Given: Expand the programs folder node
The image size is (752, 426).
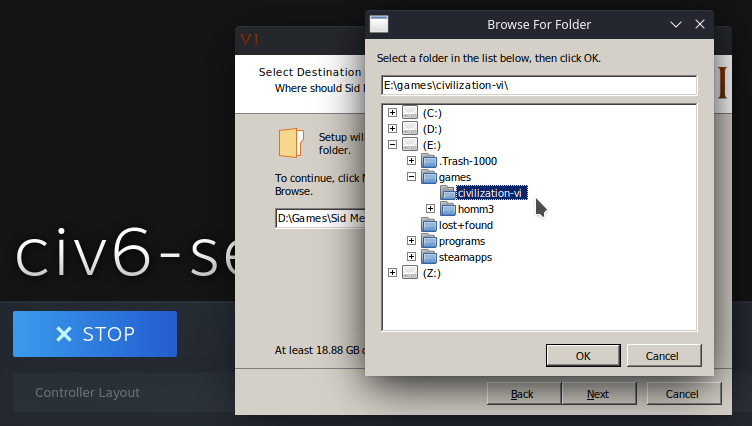Looking at the screenshot, I should coord(411,241).
